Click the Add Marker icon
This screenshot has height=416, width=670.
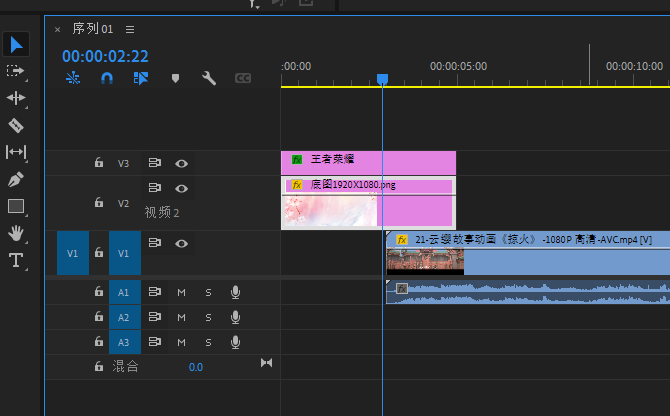point(176,78)
